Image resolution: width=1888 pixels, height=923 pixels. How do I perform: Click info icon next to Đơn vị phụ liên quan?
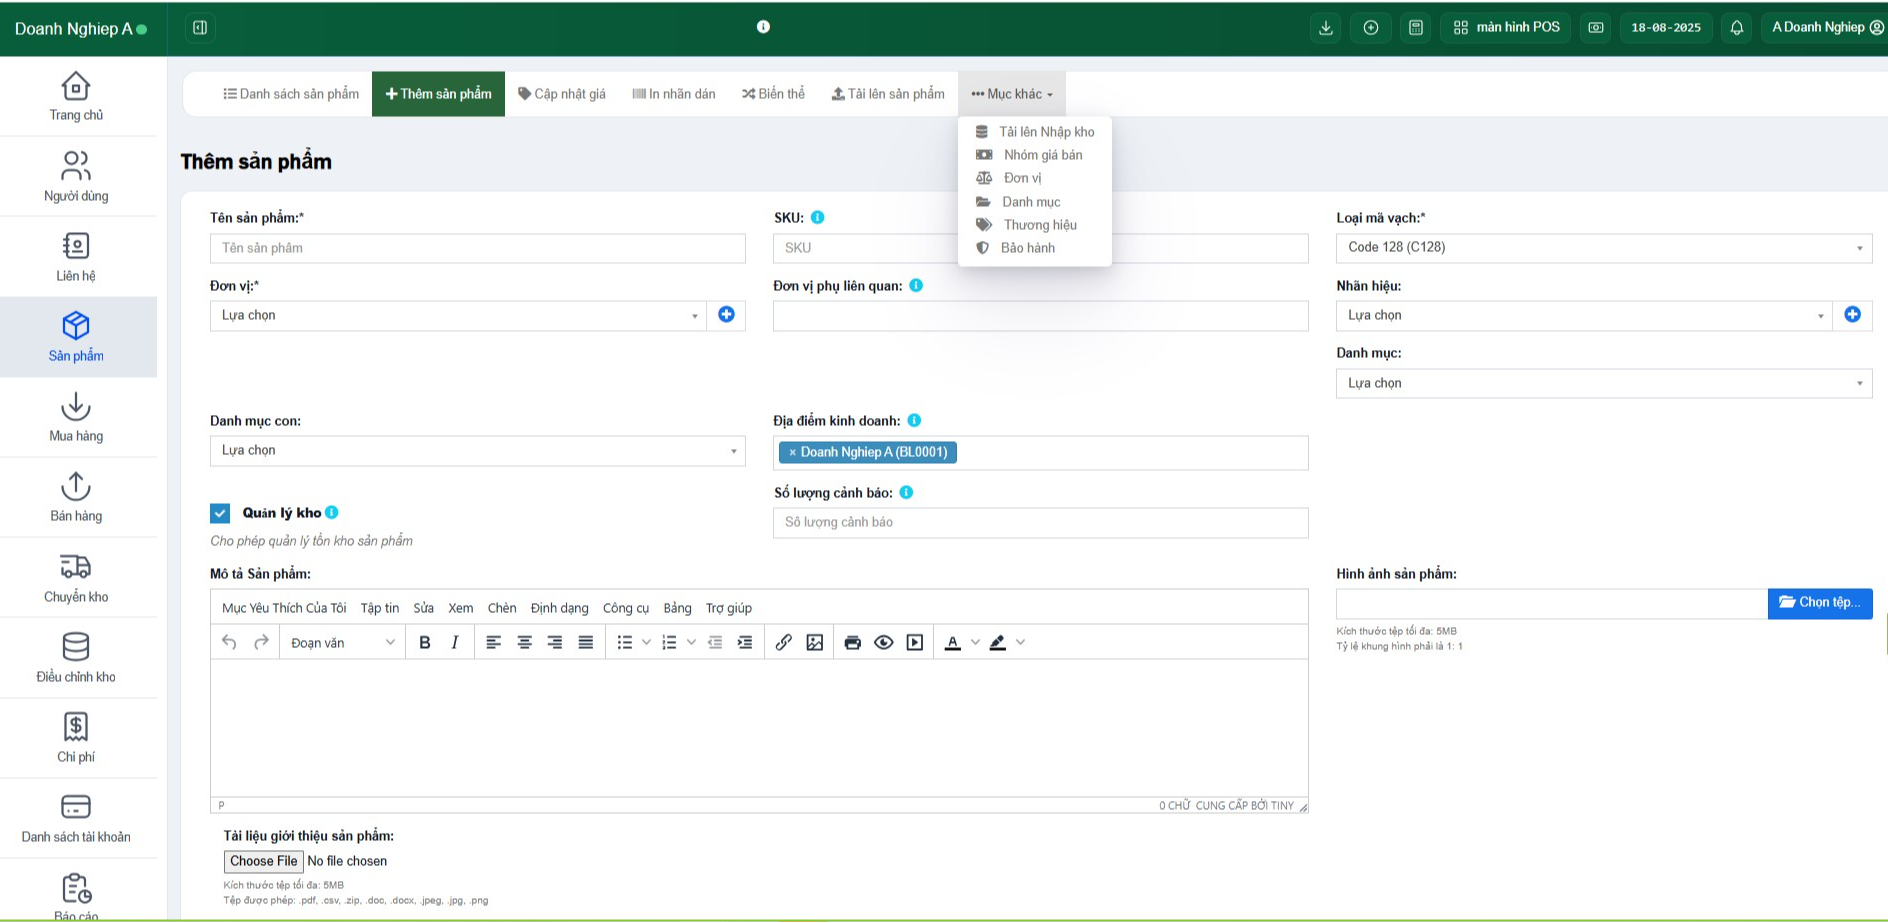pos(916,285)
